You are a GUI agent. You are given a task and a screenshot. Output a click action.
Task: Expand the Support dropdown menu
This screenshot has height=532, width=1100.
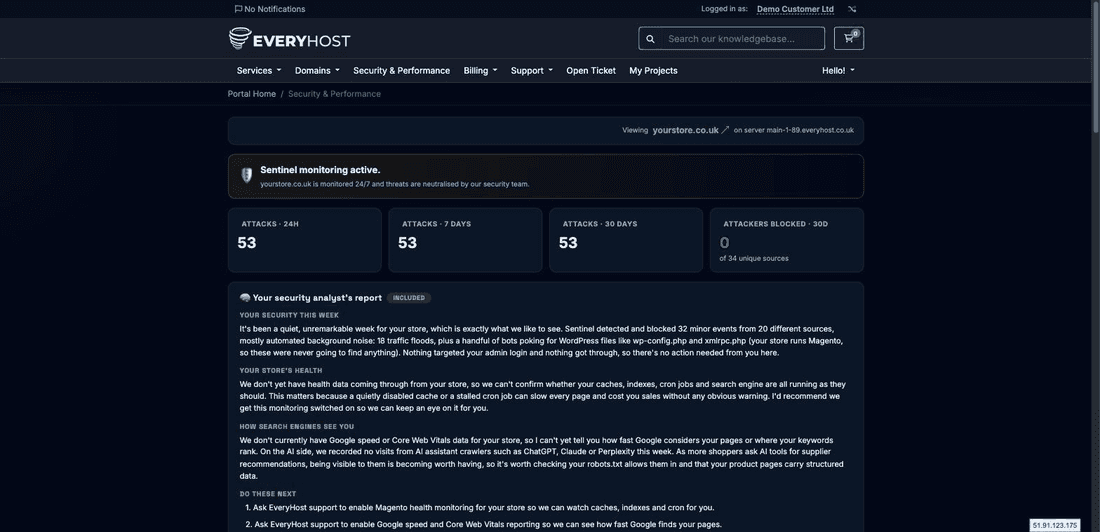coord(532,70)
